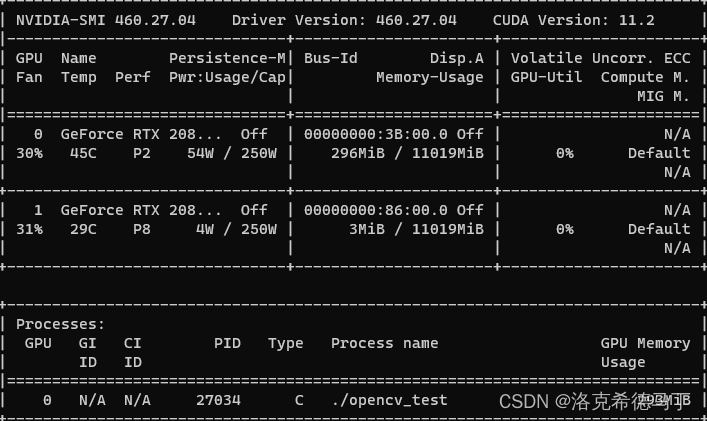Click the Fan column header
Image resolution: width=707 pixels, height=421 pixels.
pyautogui.click(x=29, y=78)
